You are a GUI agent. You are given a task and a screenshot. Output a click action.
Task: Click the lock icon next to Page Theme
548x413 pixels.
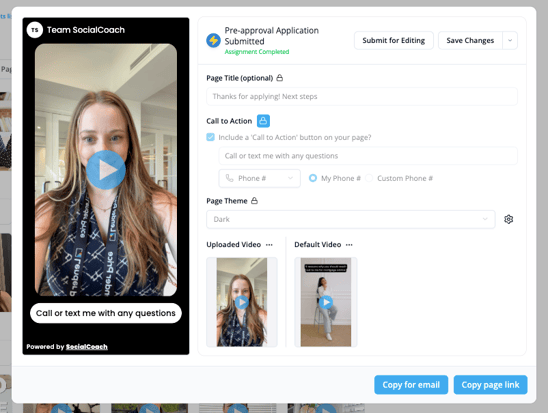(x=254, y=201)
